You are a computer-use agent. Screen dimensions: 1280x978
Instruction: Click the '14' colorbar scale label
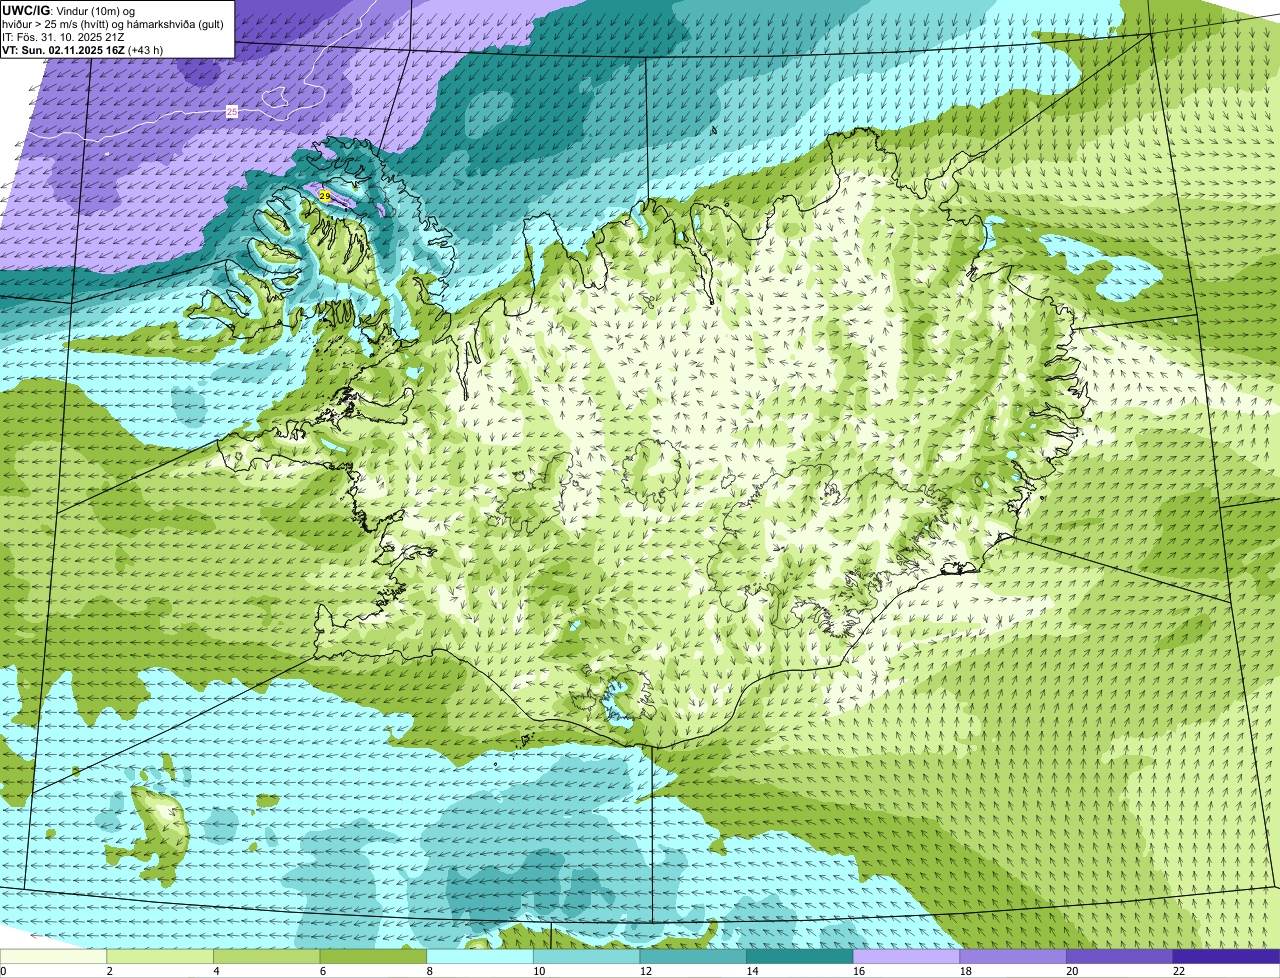point(752,971)
